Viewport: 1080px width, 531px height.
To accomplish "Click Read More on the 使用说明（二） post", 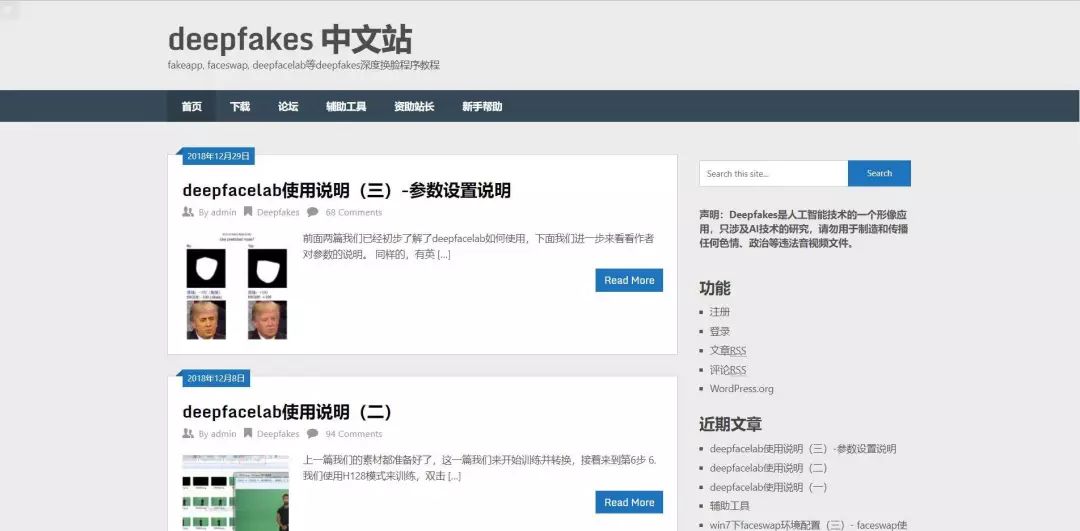I will pyautogui.click(x=629, y=503).
